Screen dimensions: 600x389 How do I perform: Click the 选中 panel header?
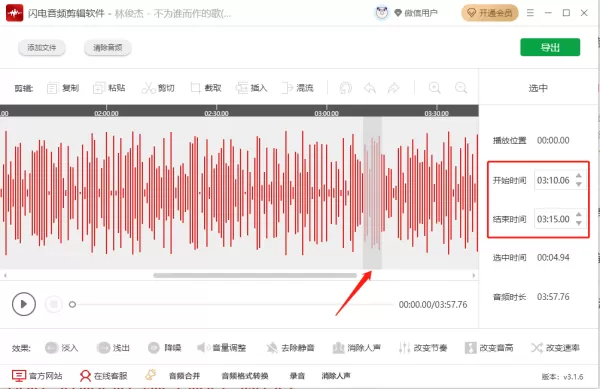coord(538,88)
